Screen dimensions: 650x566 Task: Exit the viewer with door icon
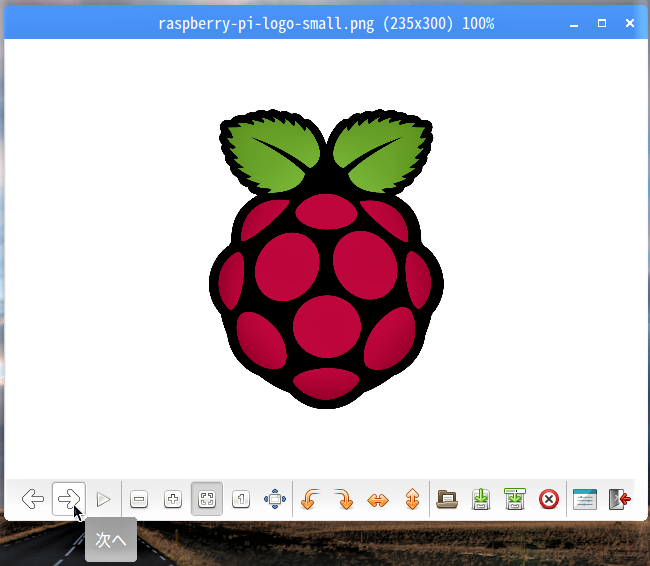(619, 499)
